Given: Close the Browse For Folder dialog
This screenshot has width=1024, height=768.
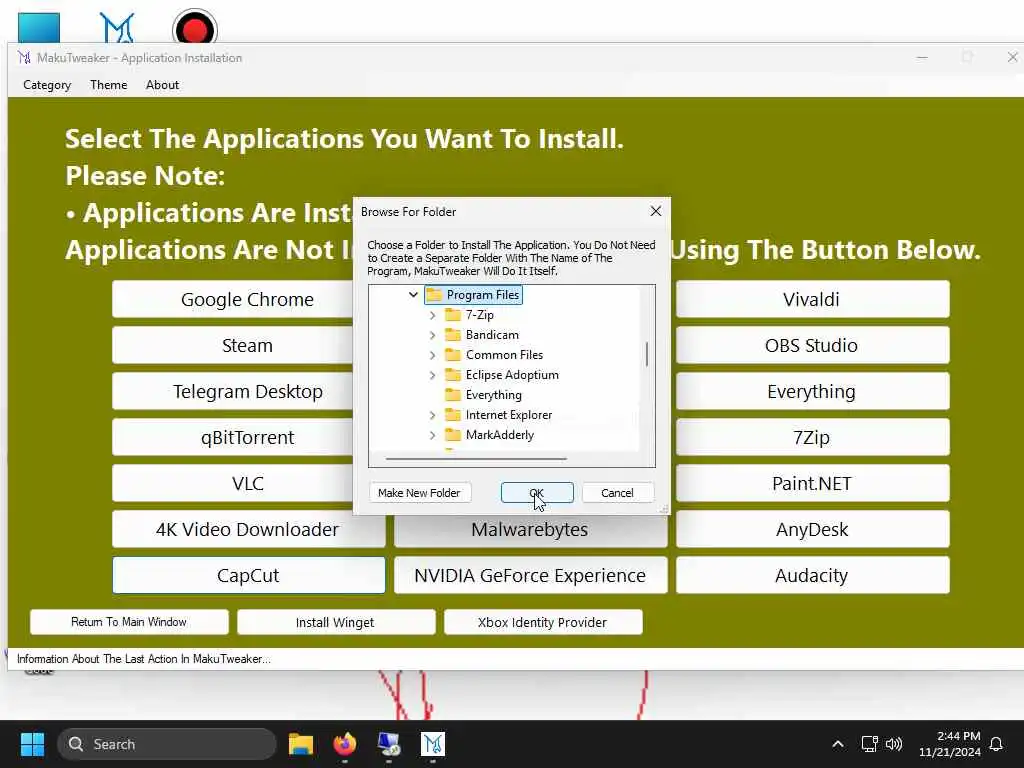Looking at the screenshot, I should click(656, 211).
